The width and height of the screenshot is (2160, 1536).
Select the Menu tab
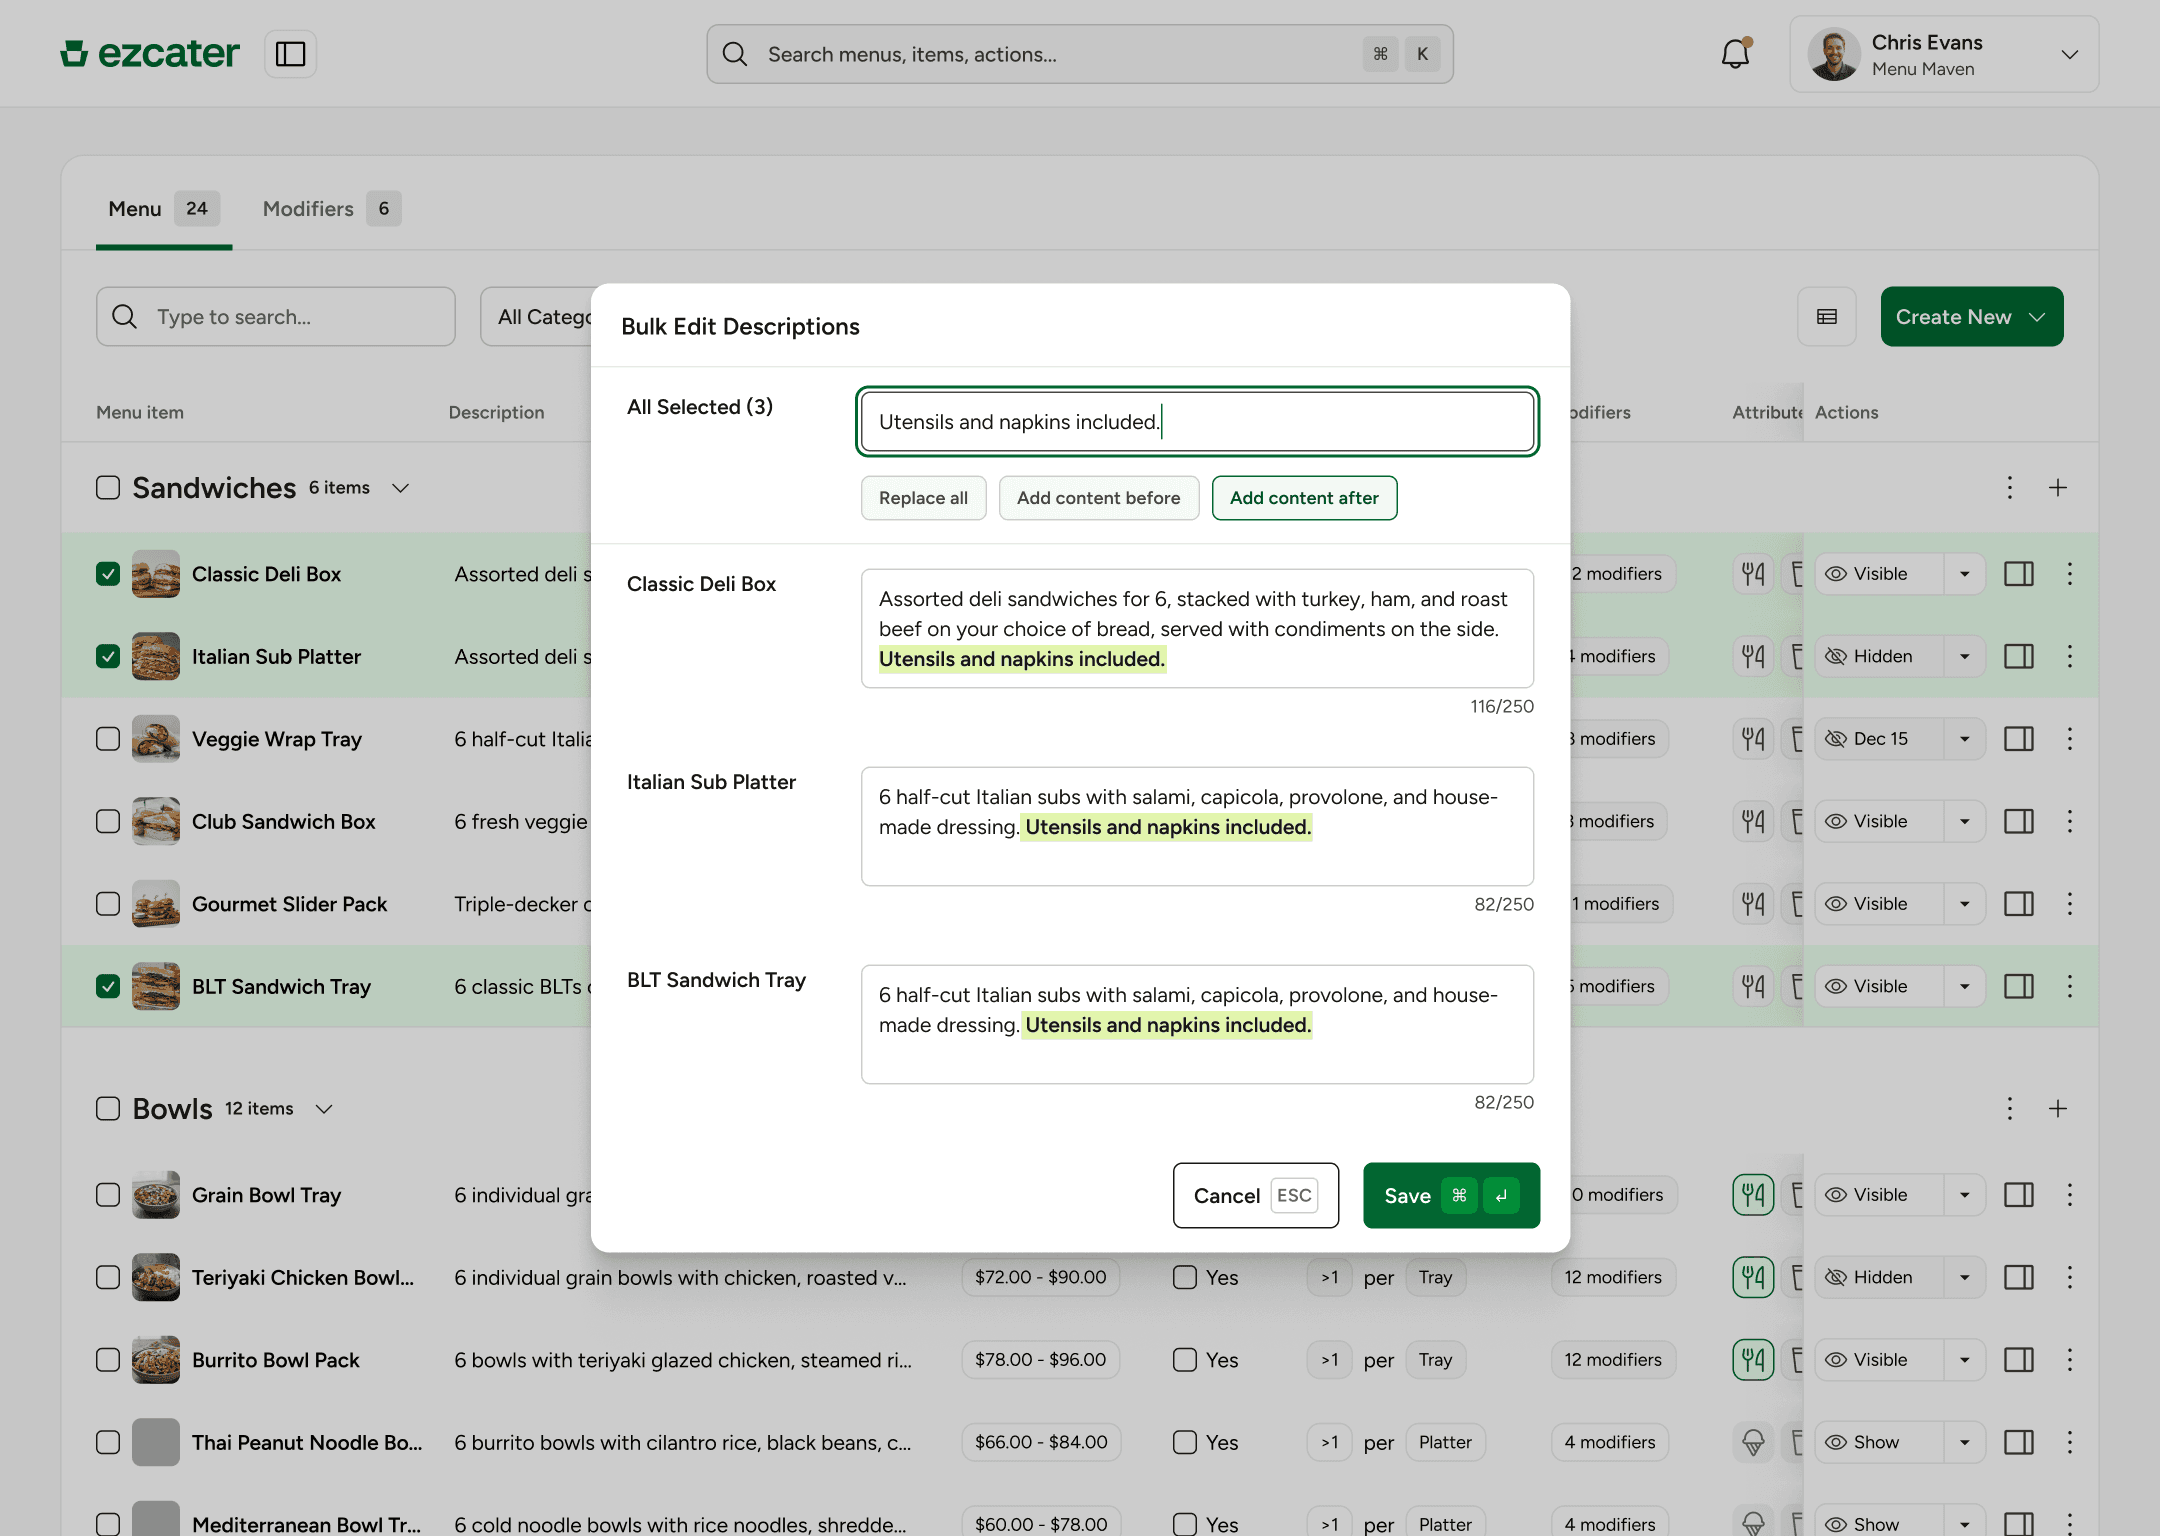[x=134, y=208]
